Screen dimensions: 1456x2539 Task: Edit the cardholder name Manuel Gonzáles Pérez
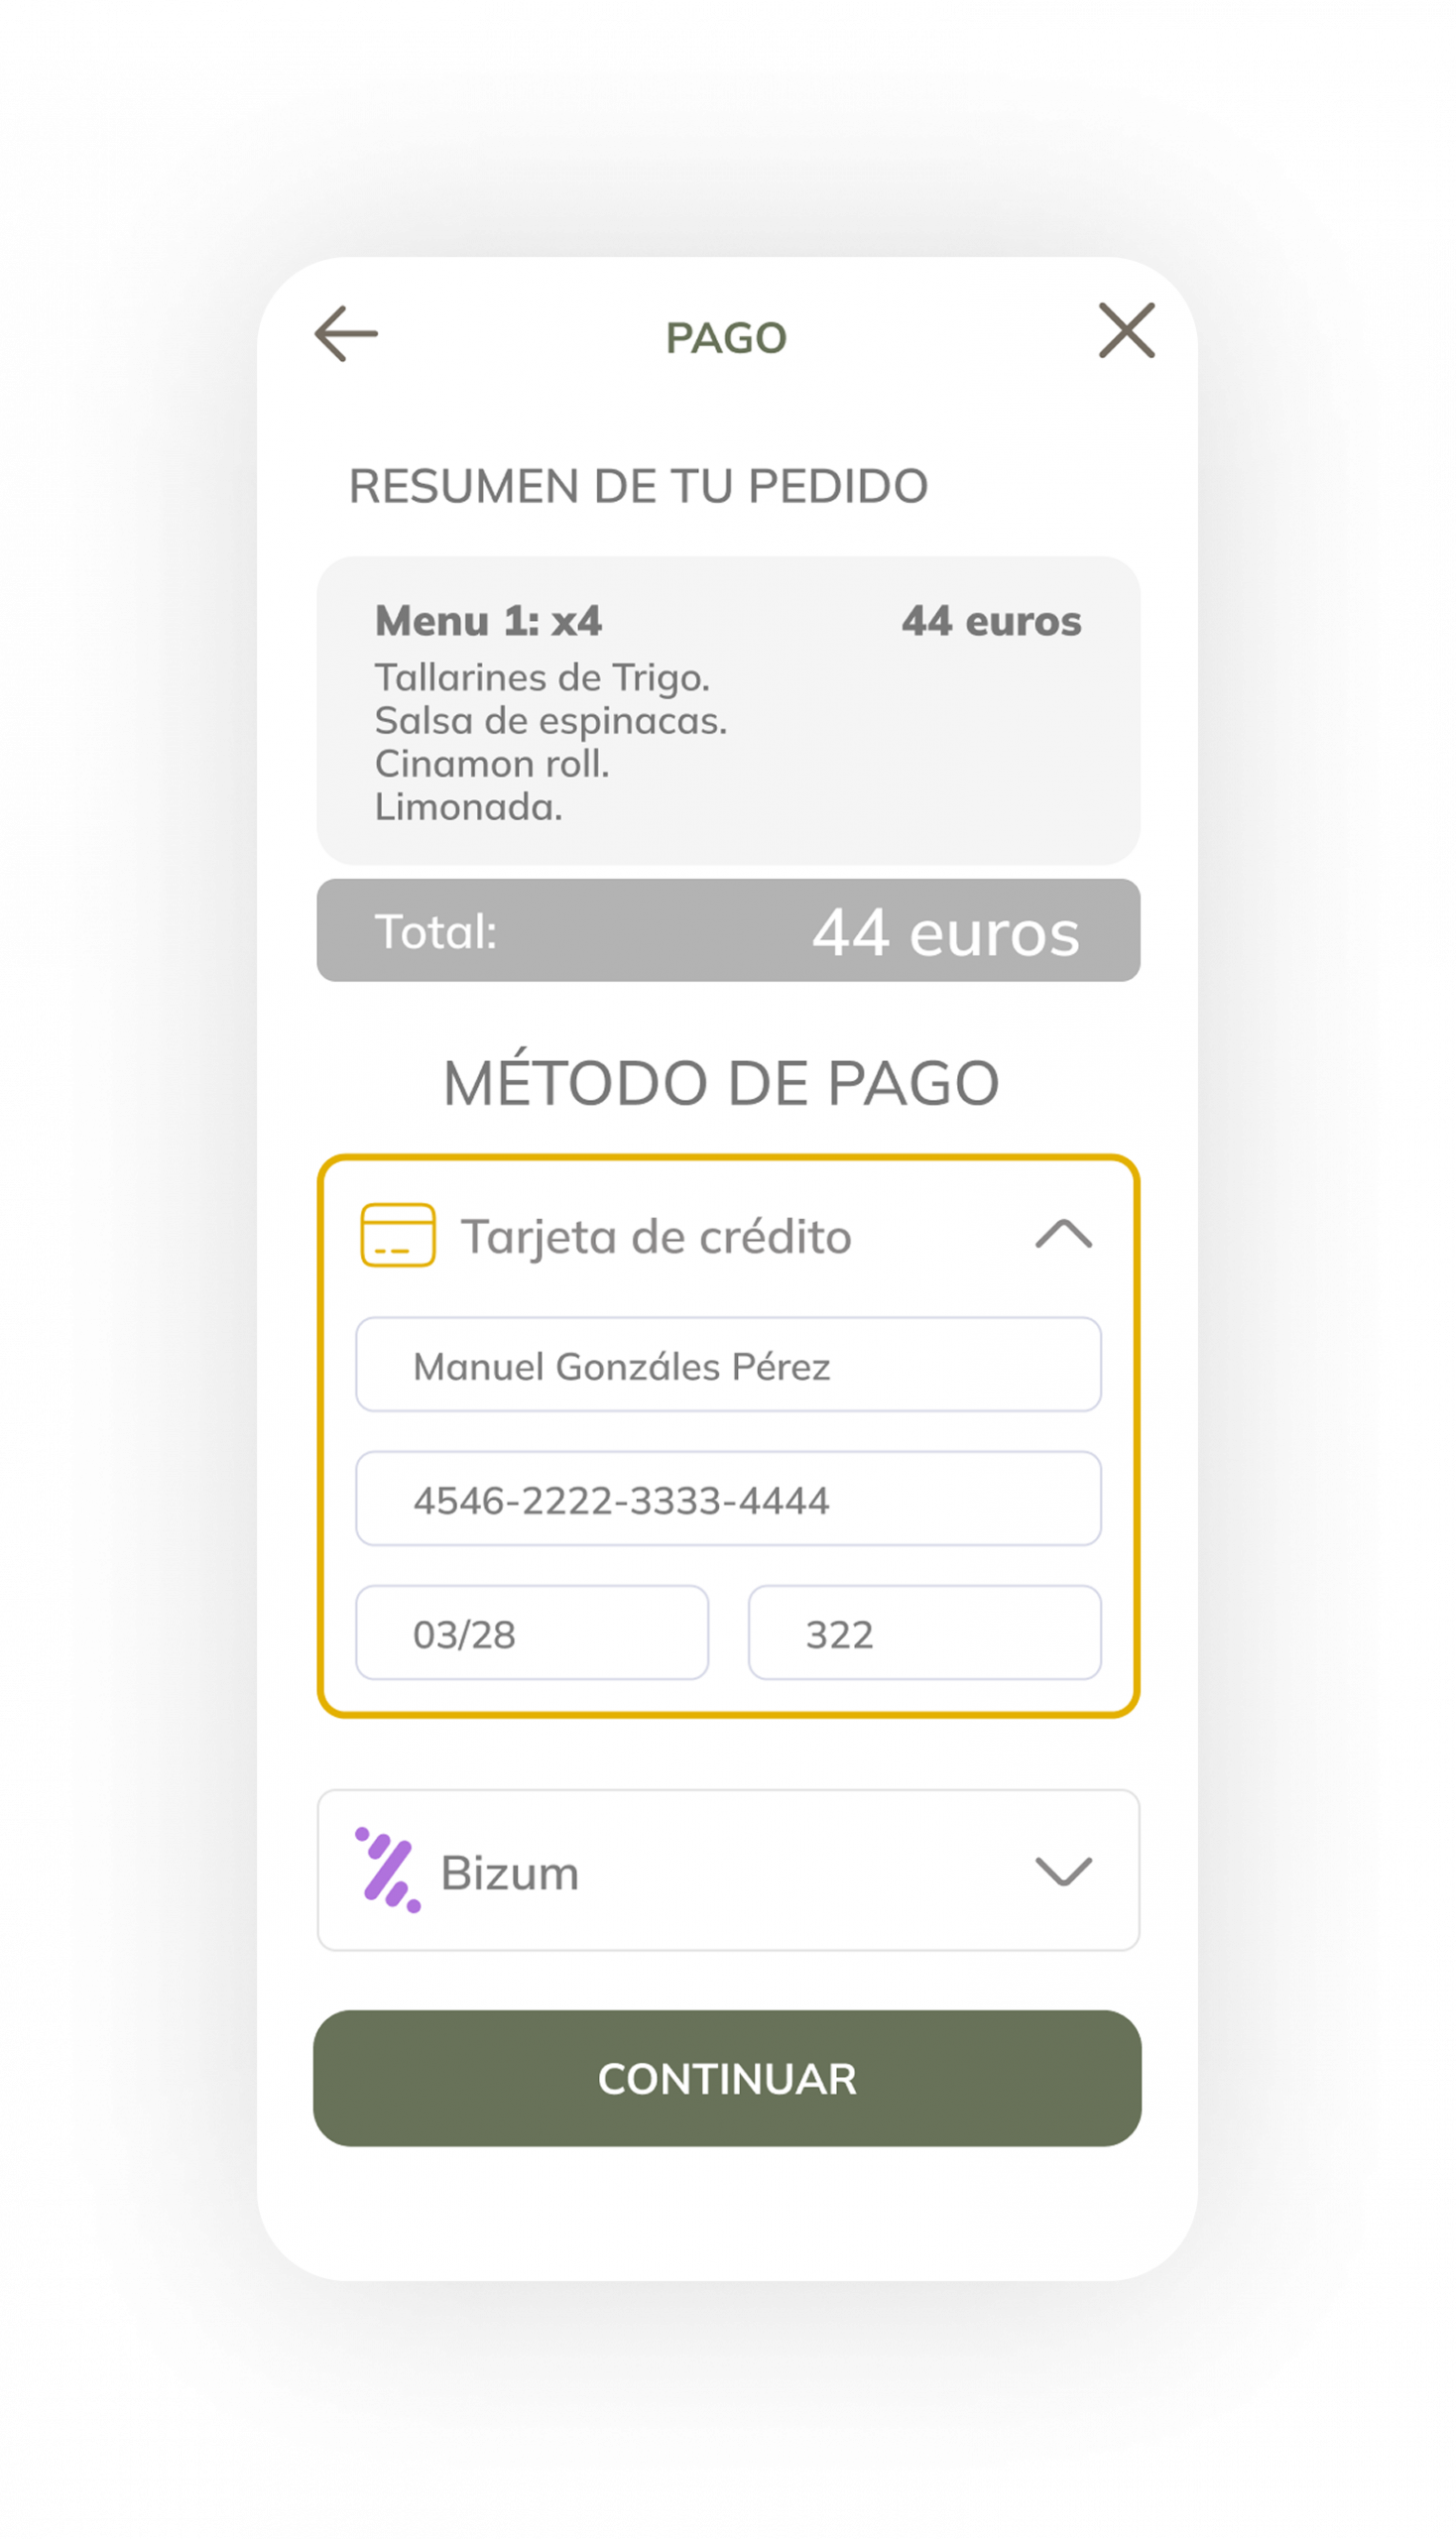(728, 1365)
